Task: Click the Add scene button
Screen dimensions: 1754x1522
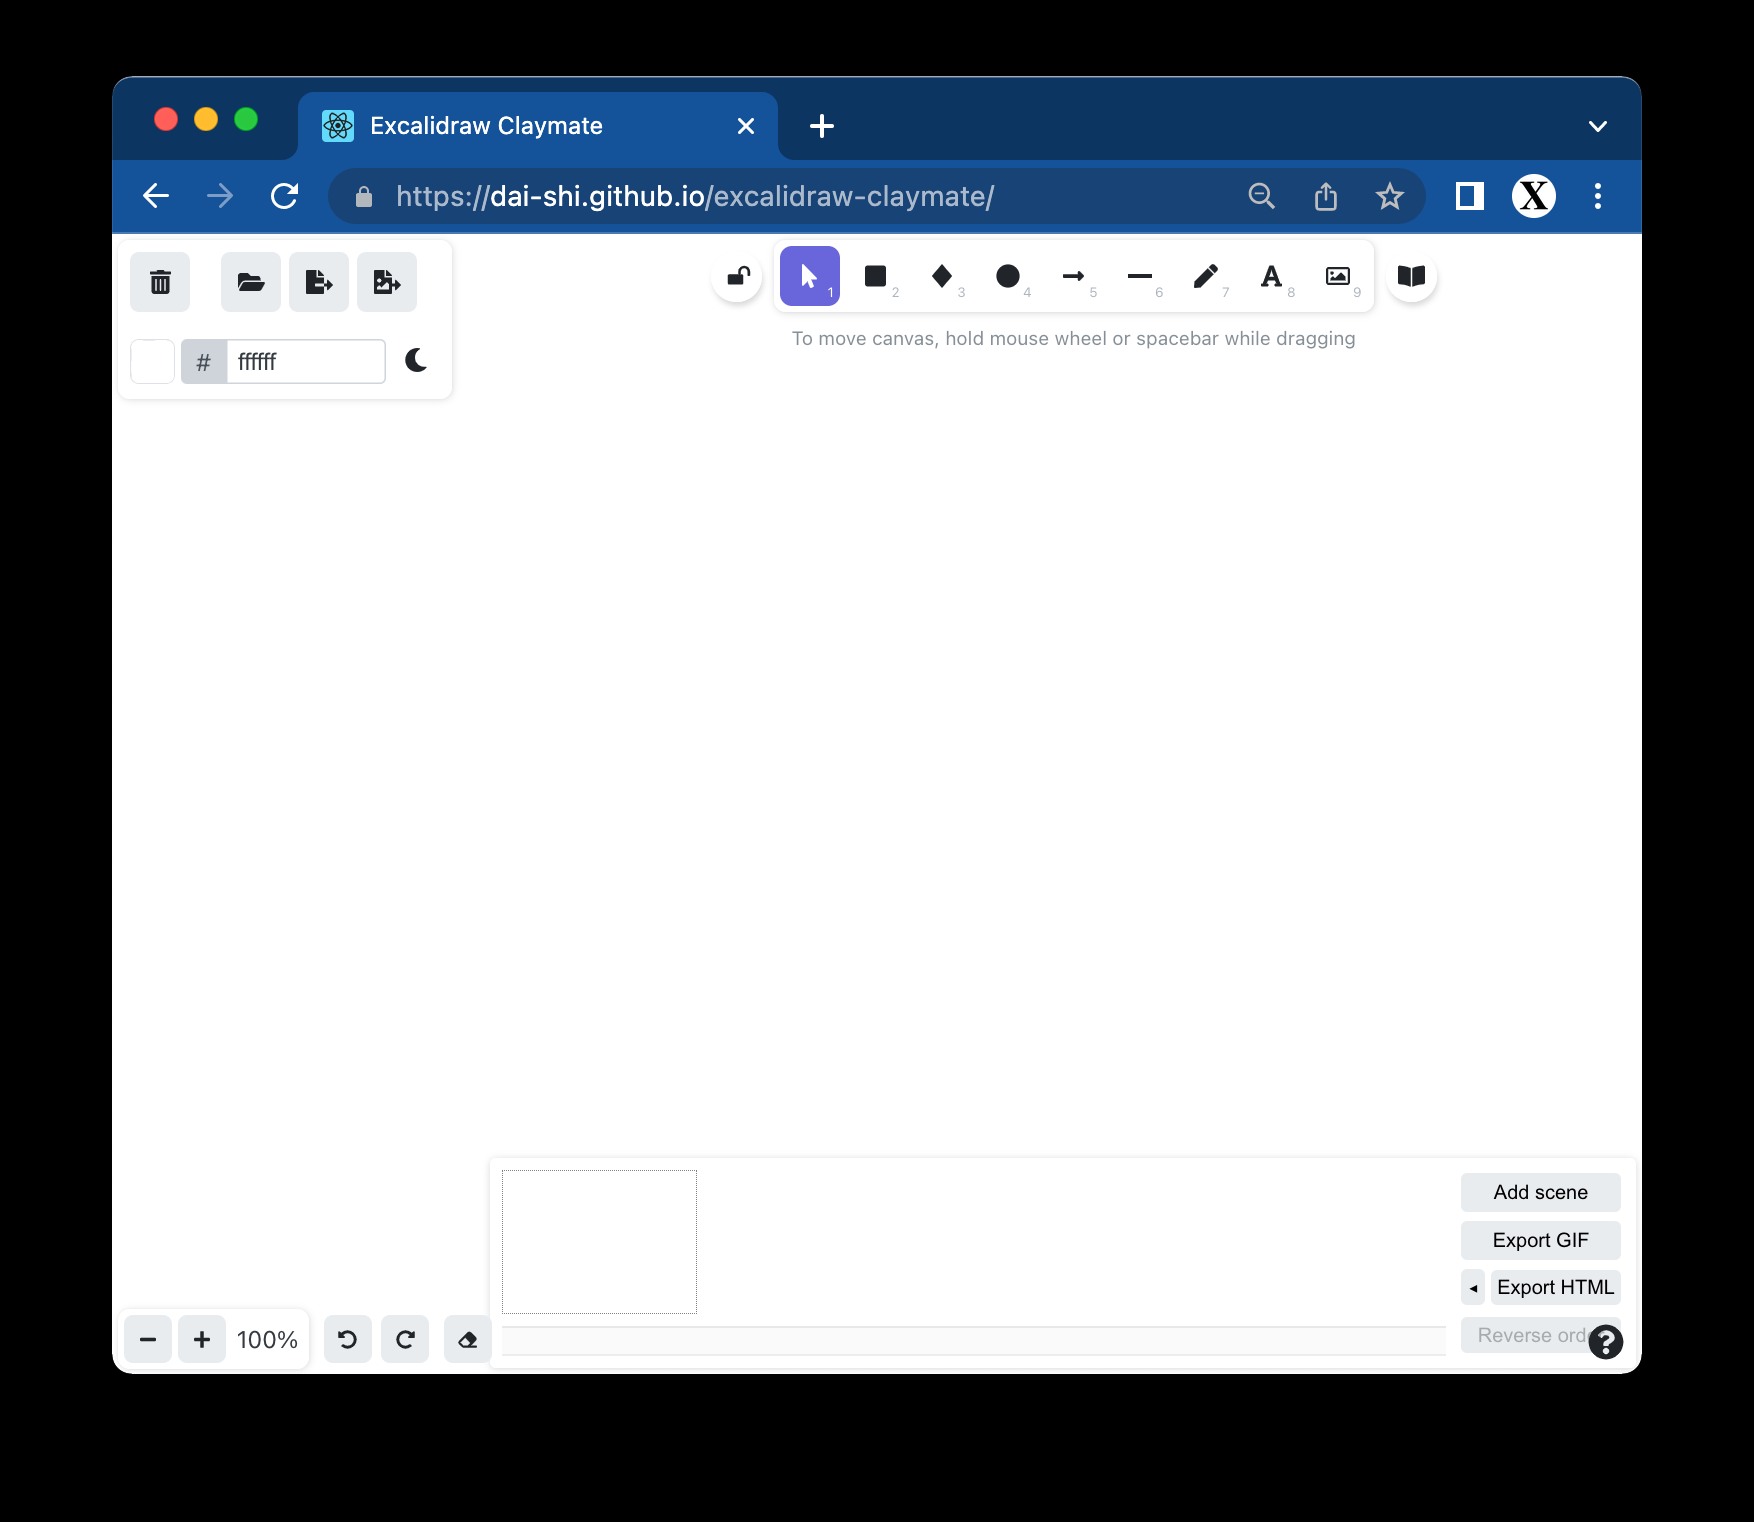Action: coord(1540,1192)
